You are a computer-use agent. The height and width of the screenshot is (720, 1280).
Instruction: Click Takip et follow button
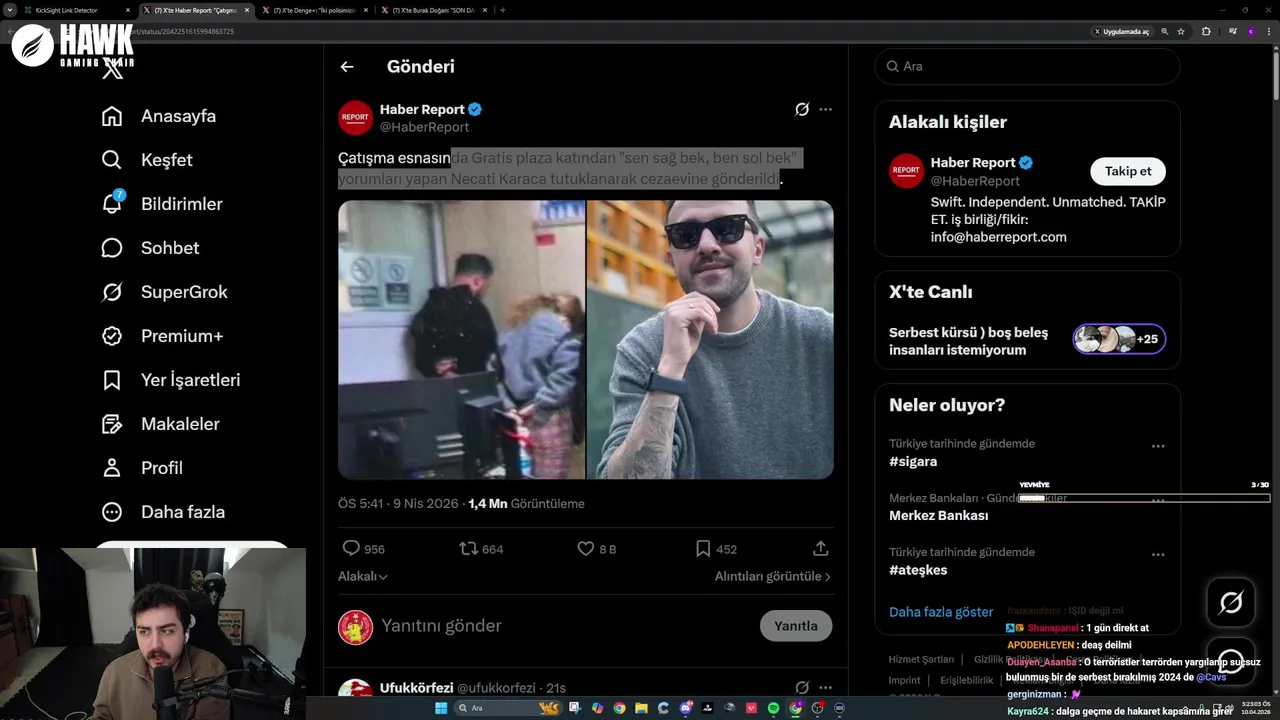click(1128, 171)
